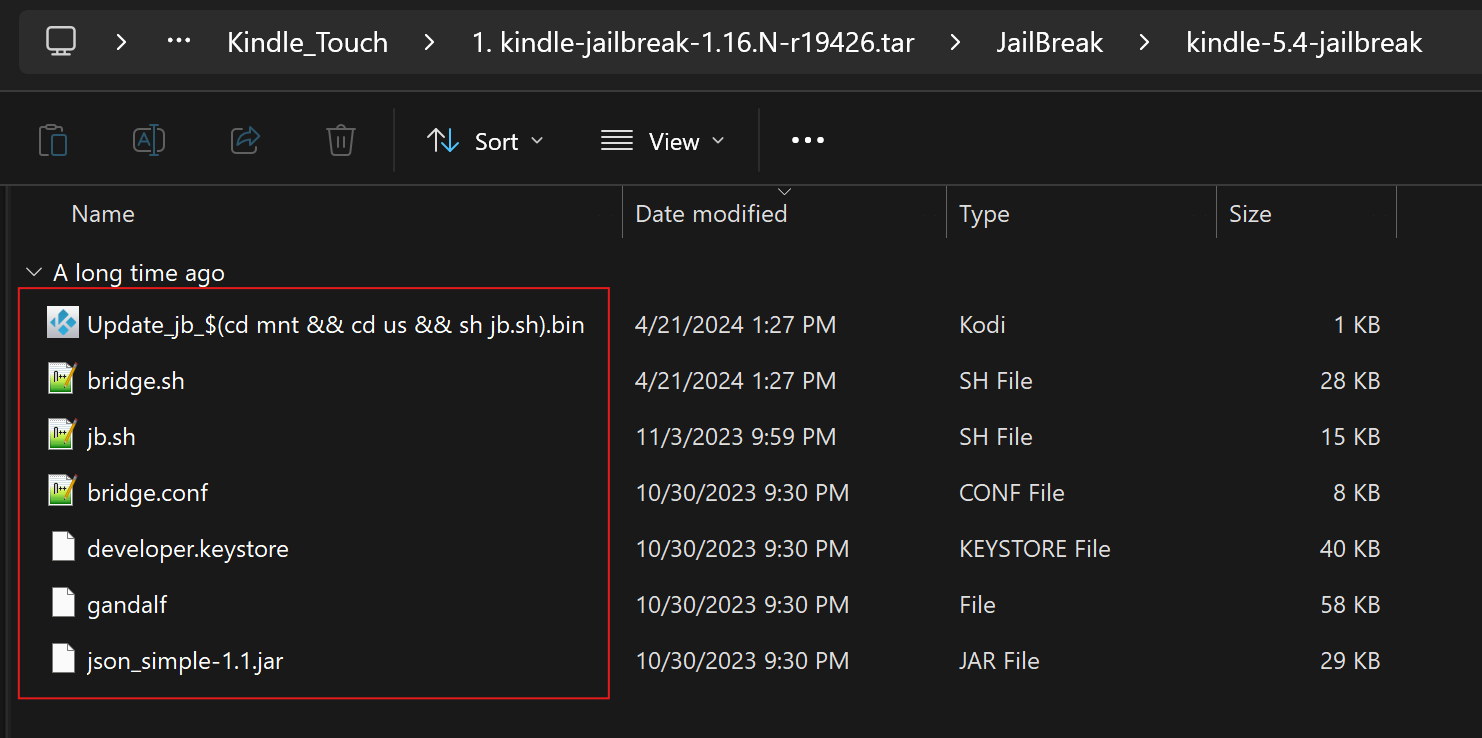Viewport: 1482px width, 738px height.
Task: Select kindle-5.4-jailbreak breadcrumb
Action: 1304,42
